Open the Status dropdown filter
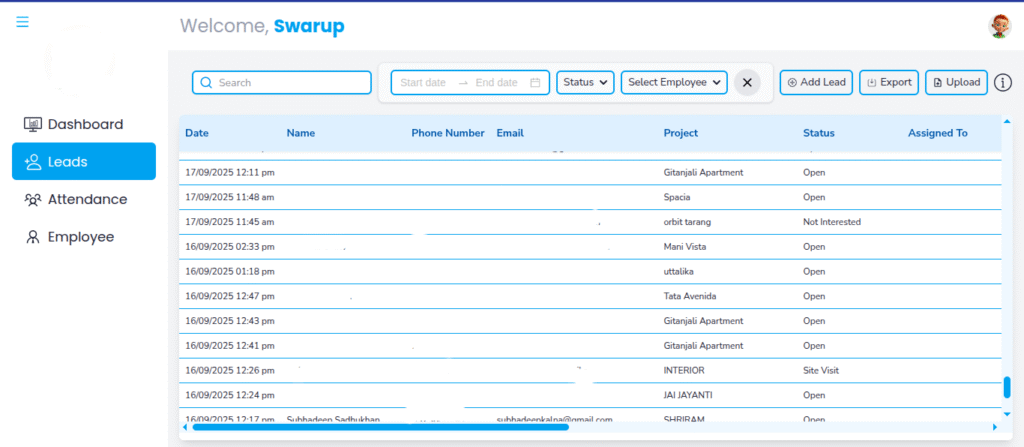The width and height of the screenshot is (1024, 447). point(585,83)
